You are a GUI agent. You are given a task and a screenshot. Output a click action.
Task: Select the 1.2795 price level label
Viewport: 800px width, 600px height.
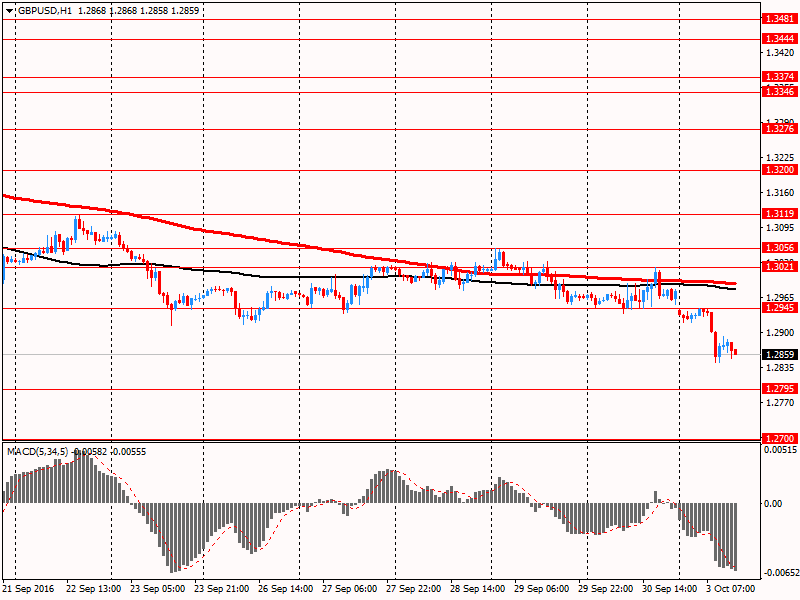tap(780, 389)
